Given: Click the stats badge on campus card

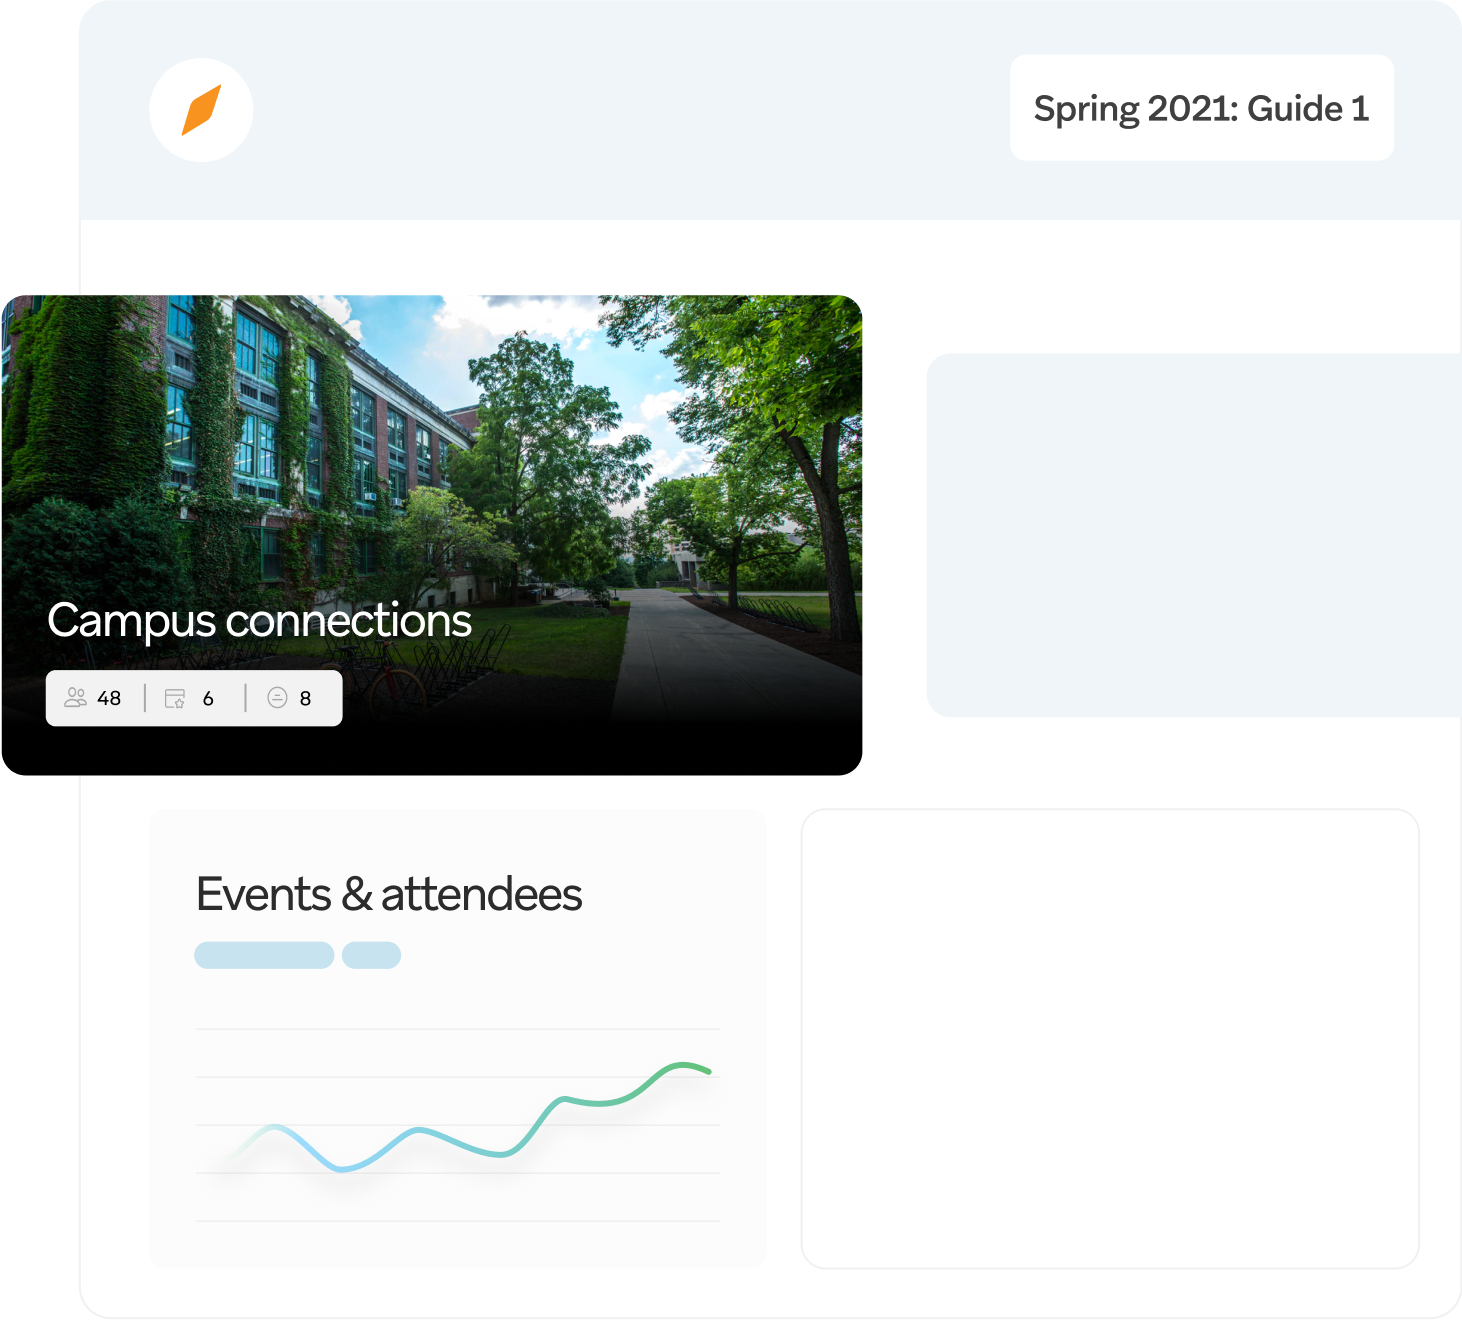Looking at the screenshot, I should tap(194, 698).
